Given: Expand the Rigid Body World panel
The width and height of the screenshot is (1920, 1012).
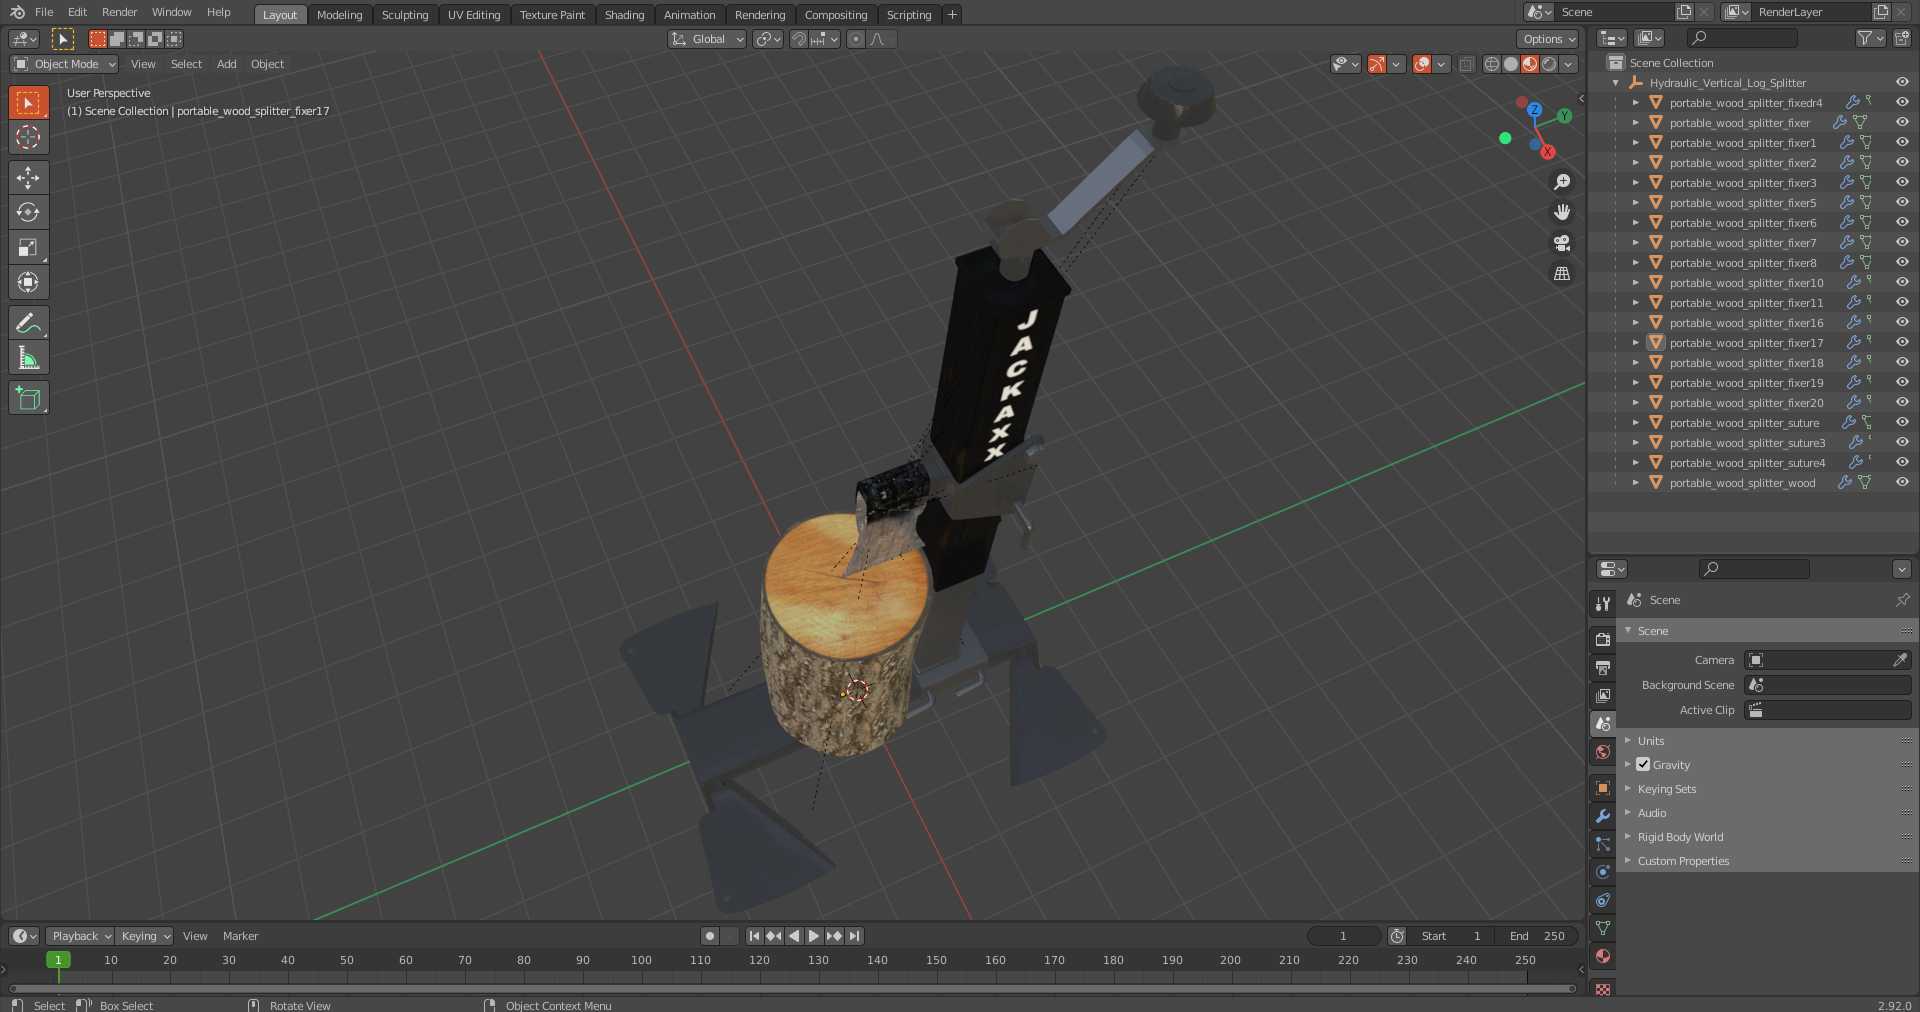Looking at the screenshot, I should [x=1680, y=837].
